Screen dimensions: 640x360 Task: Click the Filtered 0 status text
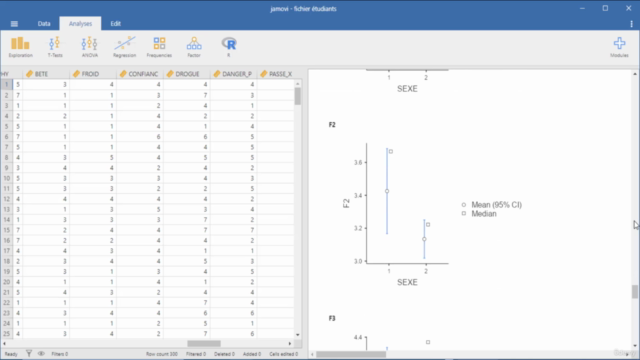(x=196, y=354)
